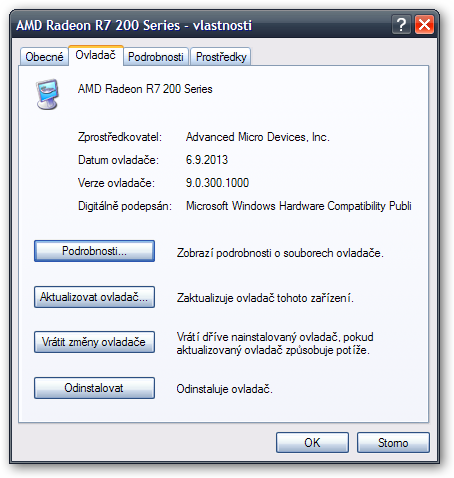Open the Podrobnosti tab
454x478 pixels.
click(x=156, y=57)
